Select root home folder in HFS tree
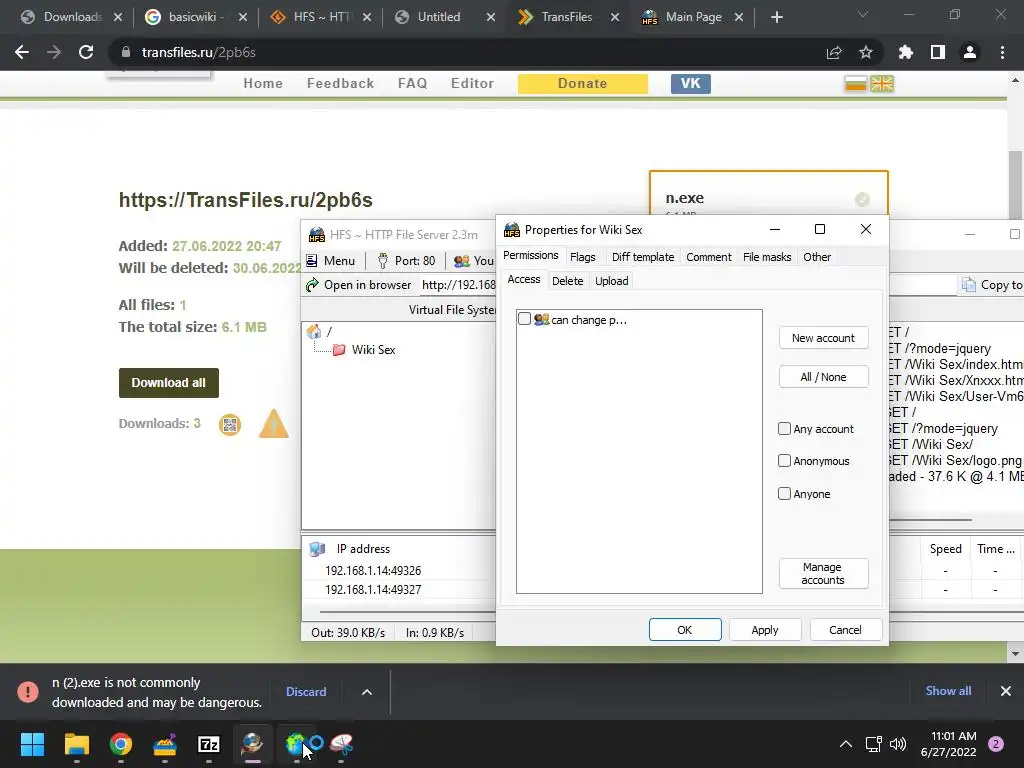 [x=314, y=332]
